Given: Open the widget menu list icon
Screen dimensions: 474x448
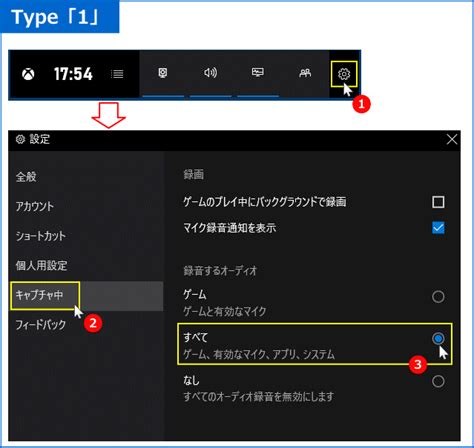Looking at the screenshot, I should coord(117,74).
